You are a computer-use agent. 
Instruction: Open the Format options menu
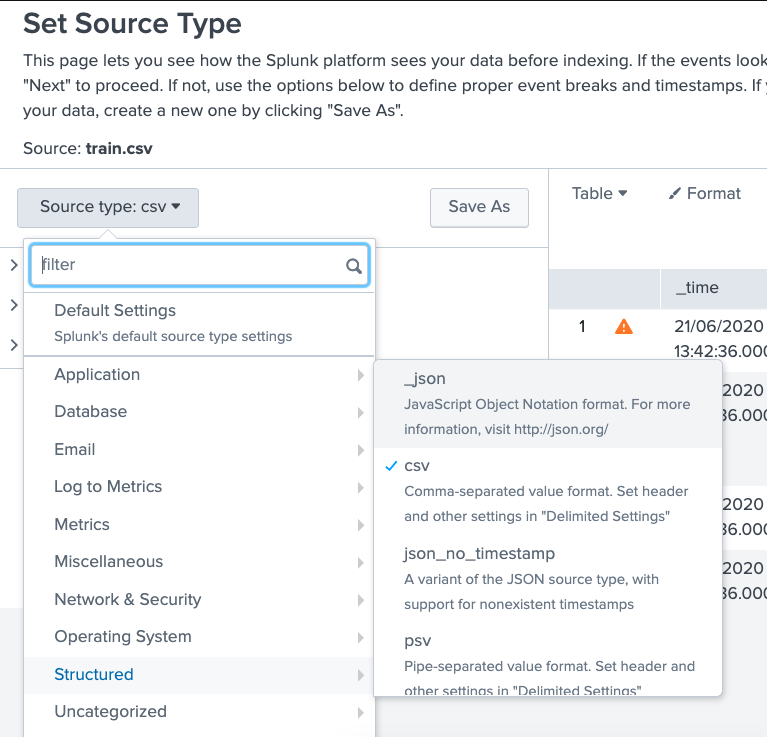[x=704, y=194]
